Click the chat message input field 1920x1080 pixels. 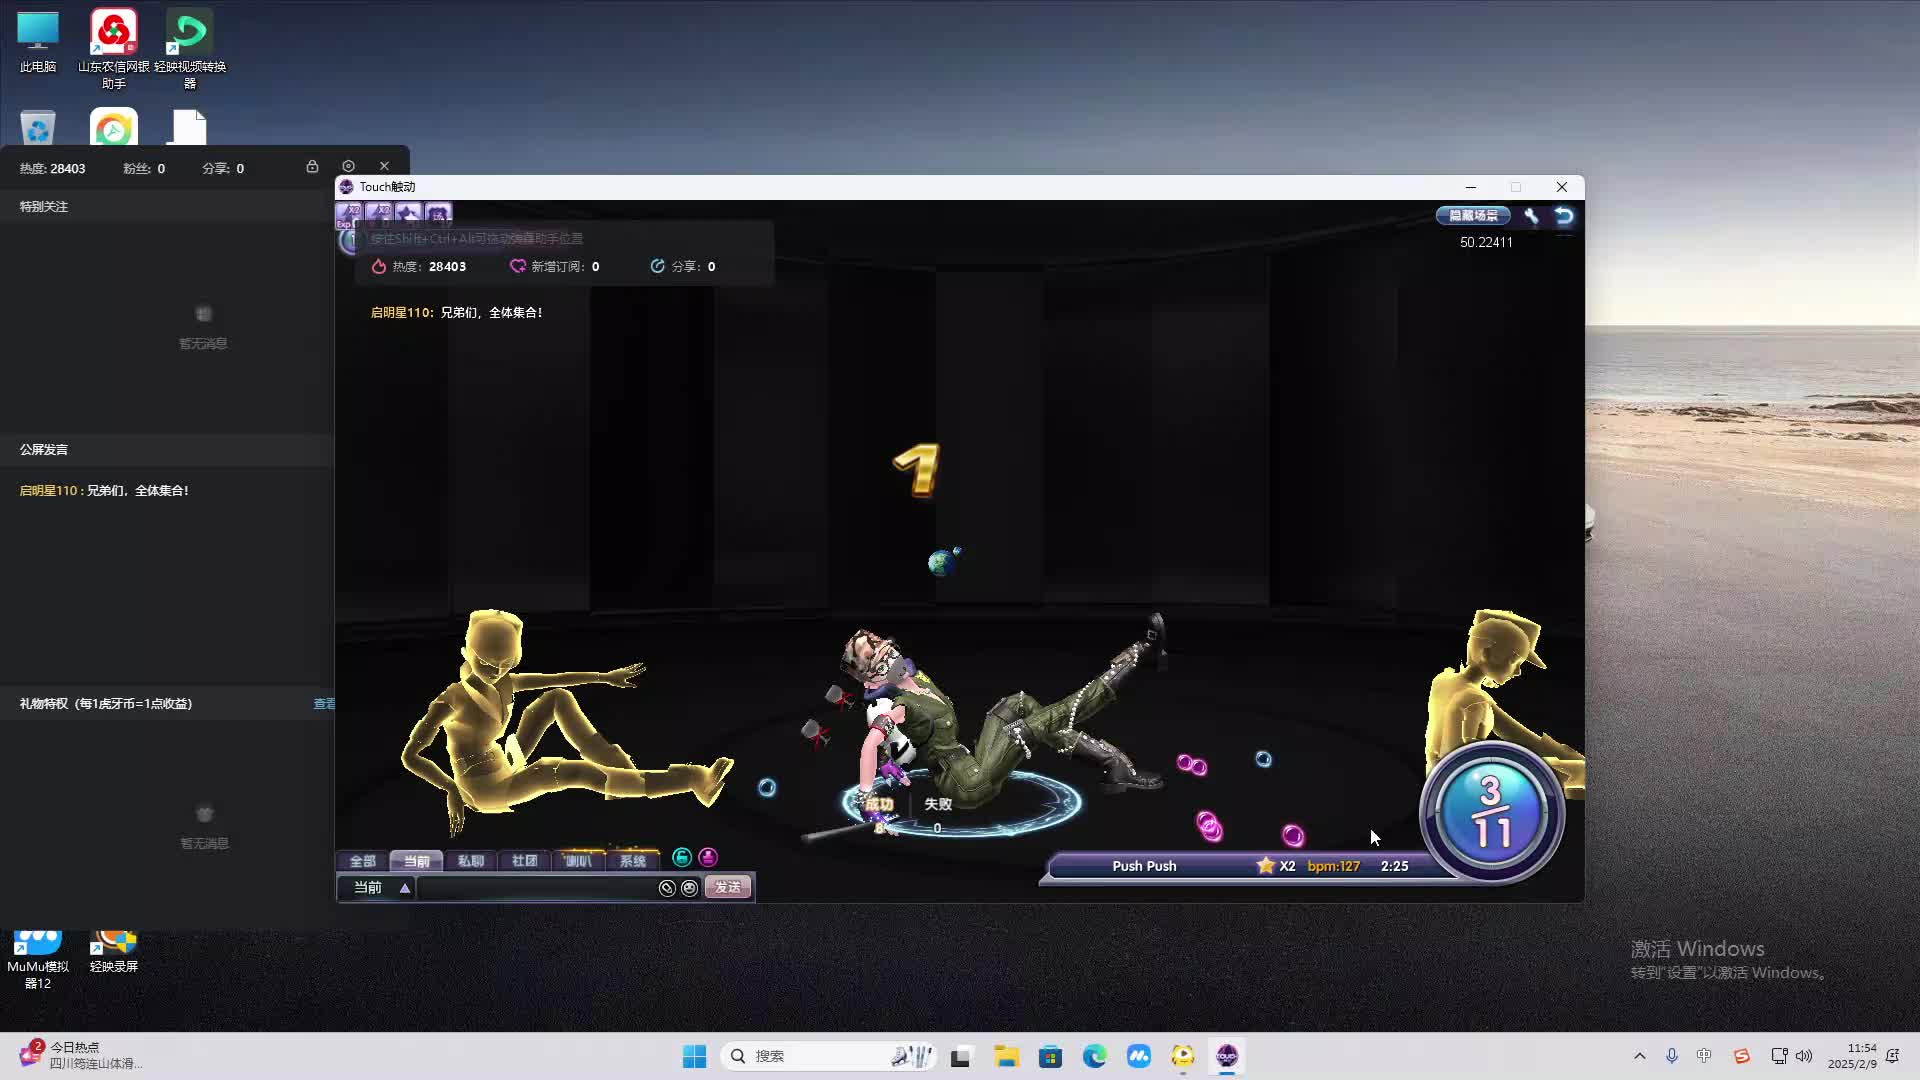(x=535, y=888)
